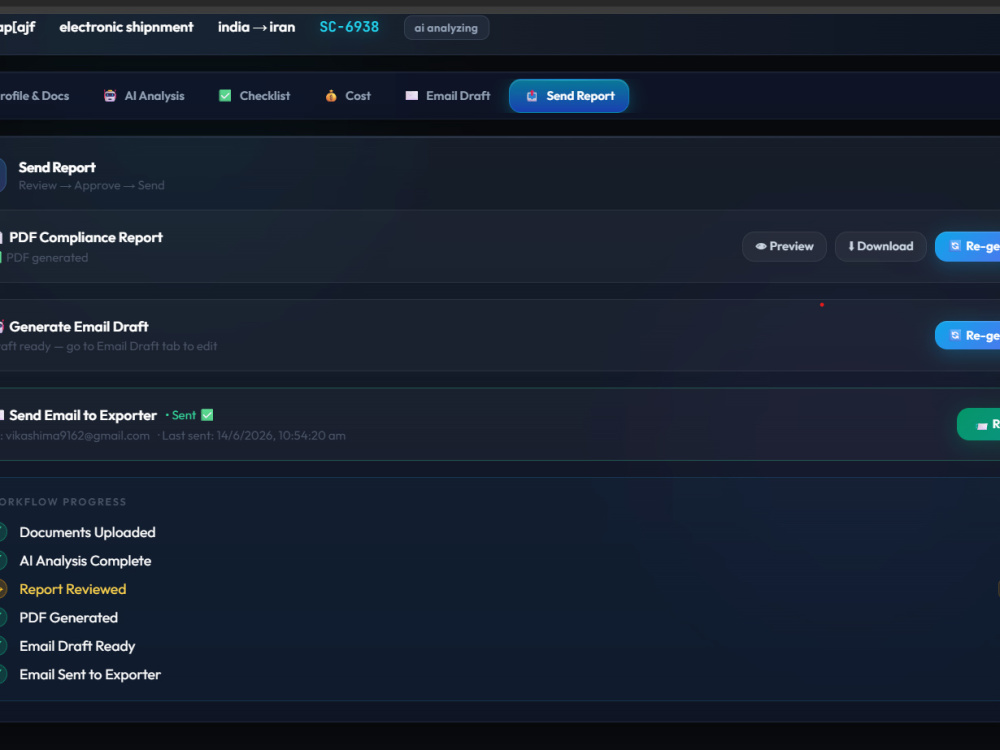The height and width of the screenshot is (750, 1000).
Task: Click the green resend button for exporter email
Action: click(978, 424)
